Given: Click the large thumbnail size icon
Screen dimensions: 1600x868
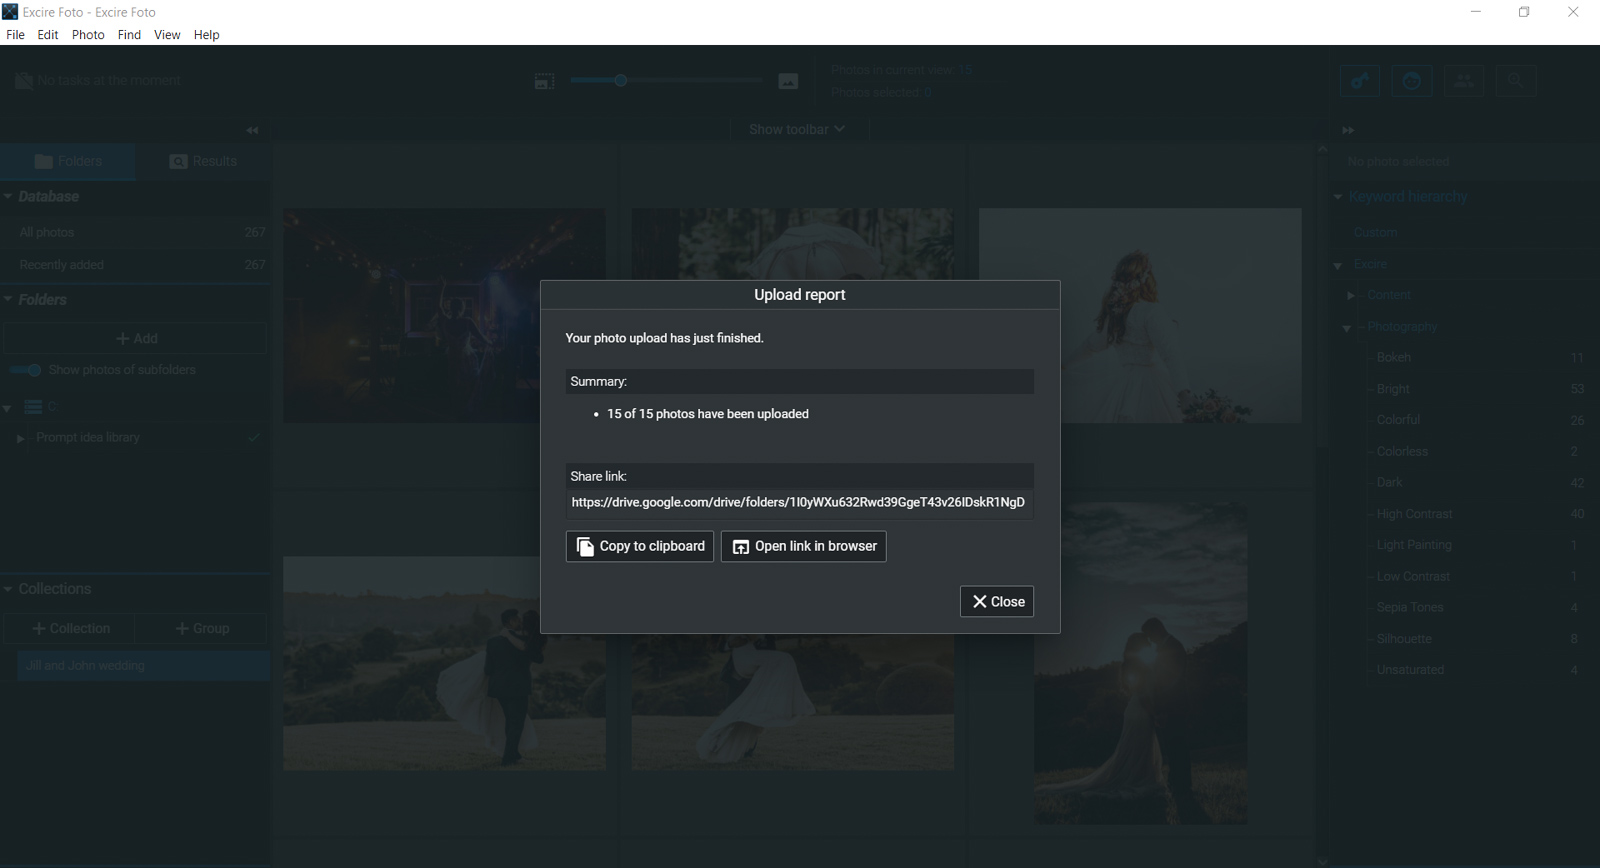Looking at the screenshot, I should (x=788, y=81).
